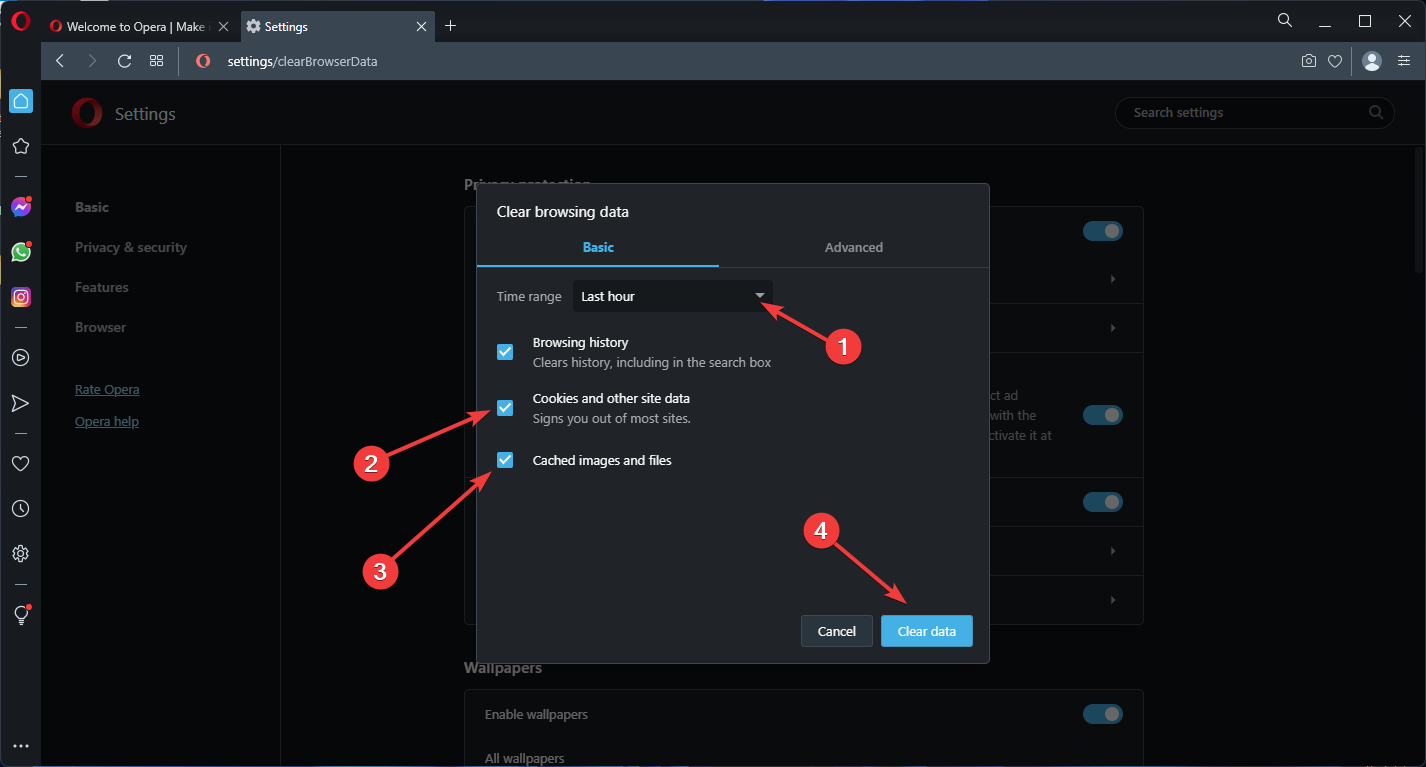The height and width of the screenshot is (767, 1426).
Task: Reload the current page
Action: click(124, 61)
